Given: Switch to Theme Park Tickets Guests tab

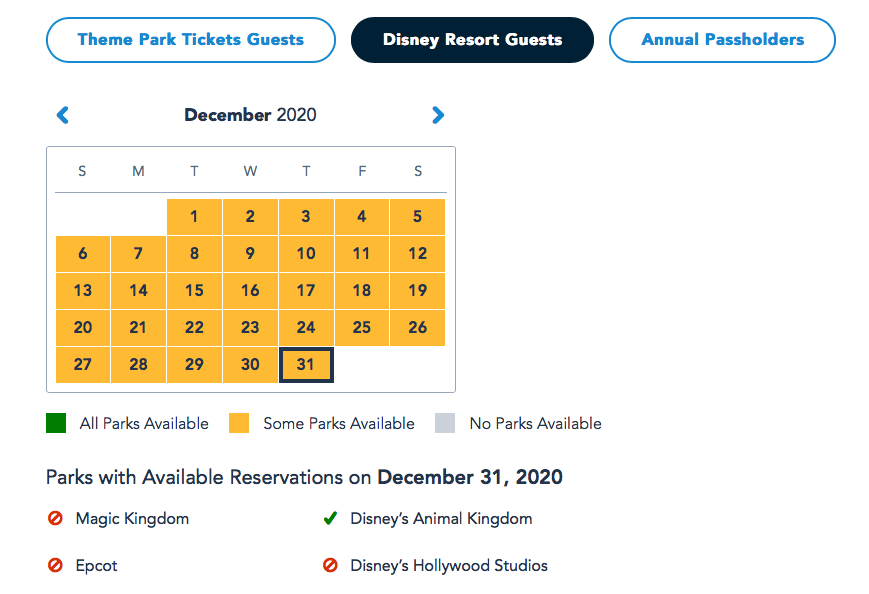Looking at the screenshot, I should click(x=190, y=40).
